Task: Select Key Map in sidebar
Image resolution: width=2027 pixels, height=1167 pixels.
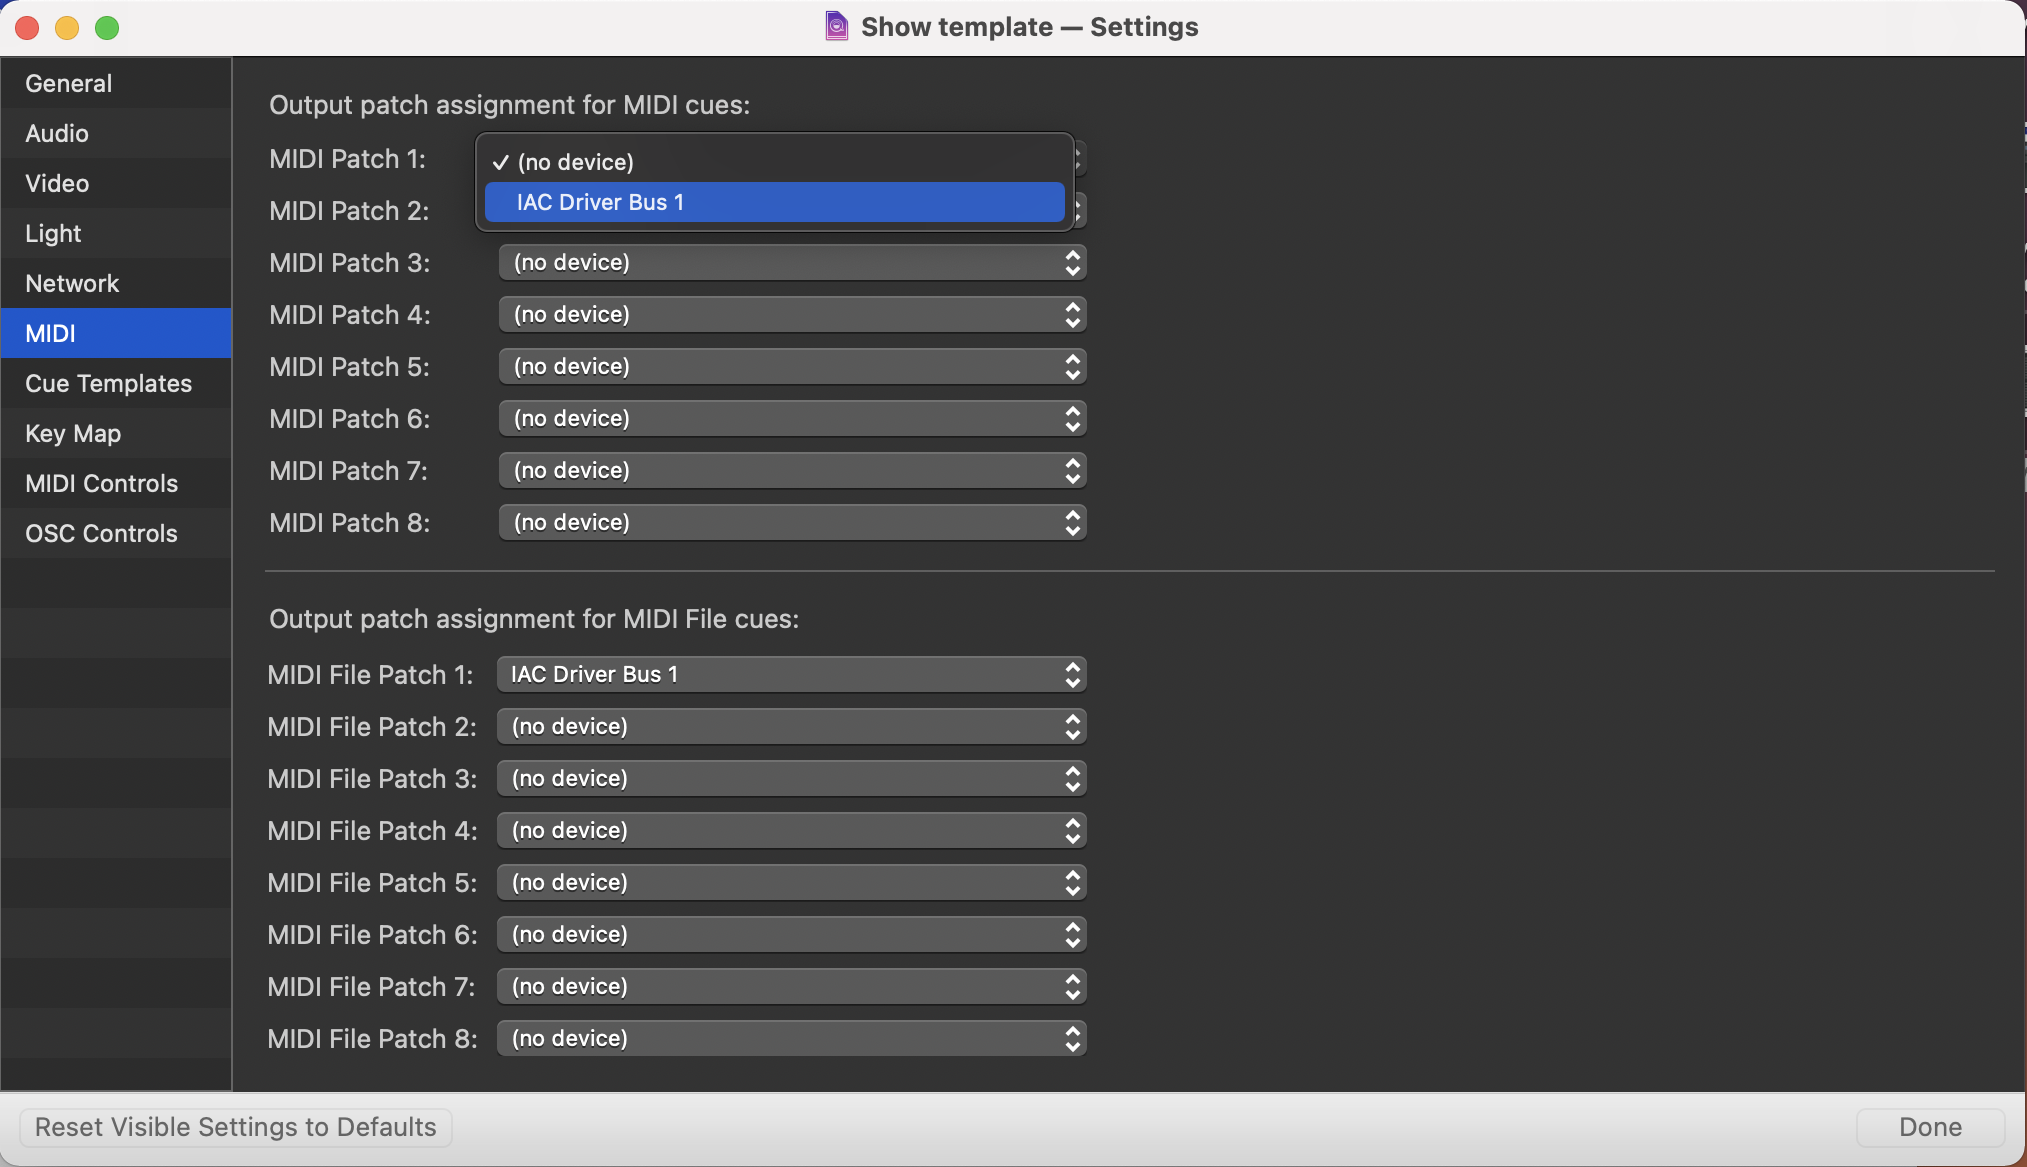Action: pyautogui.click(x=73, y=433)
